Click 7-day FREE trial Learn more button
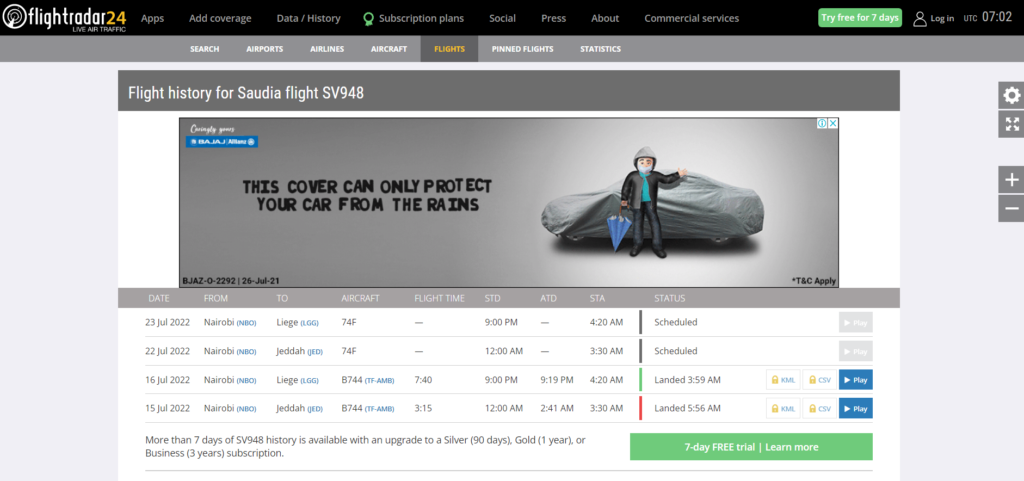The height and width of the screenshot is (481, 1024). coord(751,447)
